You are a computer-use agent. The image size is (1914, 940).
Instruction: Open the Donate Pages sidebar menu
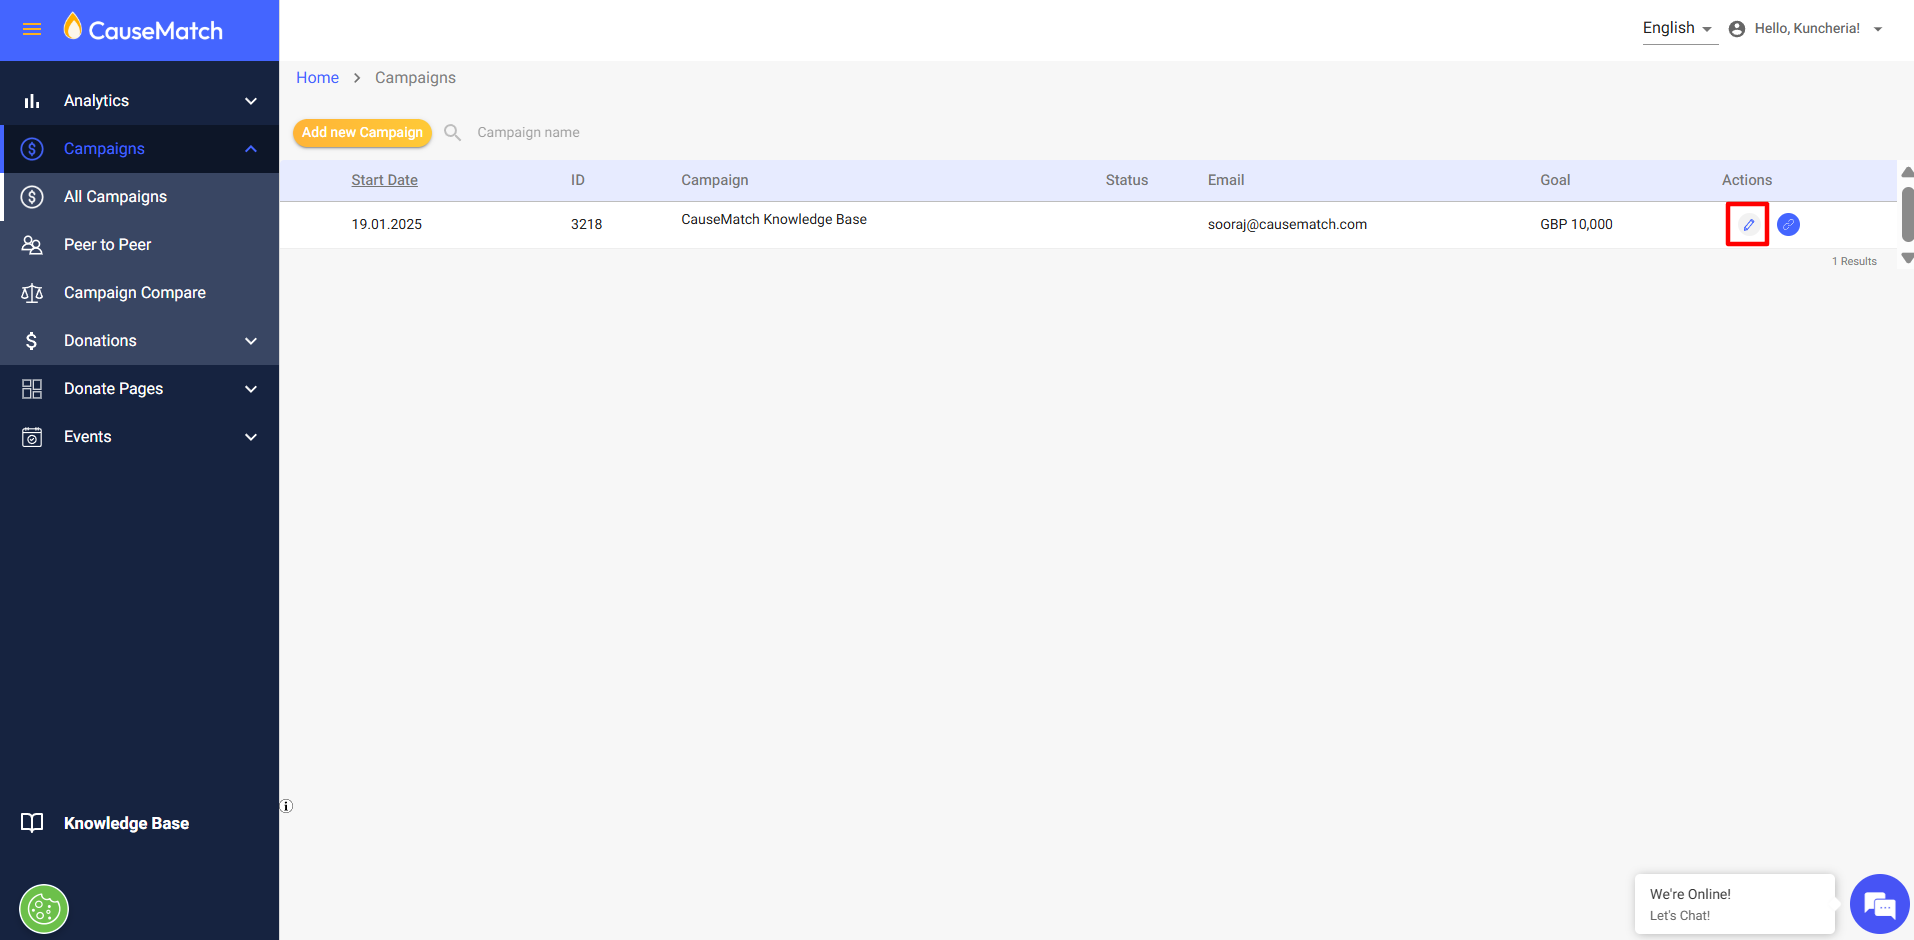(140, 389)
